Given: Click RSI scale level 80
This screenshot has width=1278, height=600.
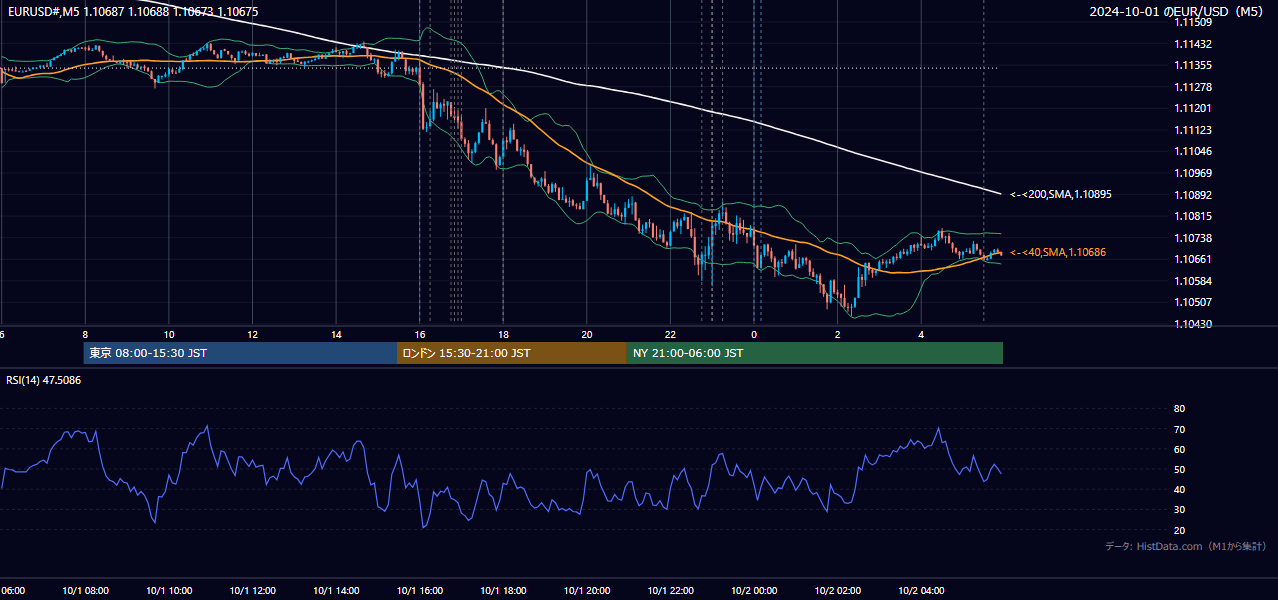Looking at the screenshot, I should tap(1179, 409).
